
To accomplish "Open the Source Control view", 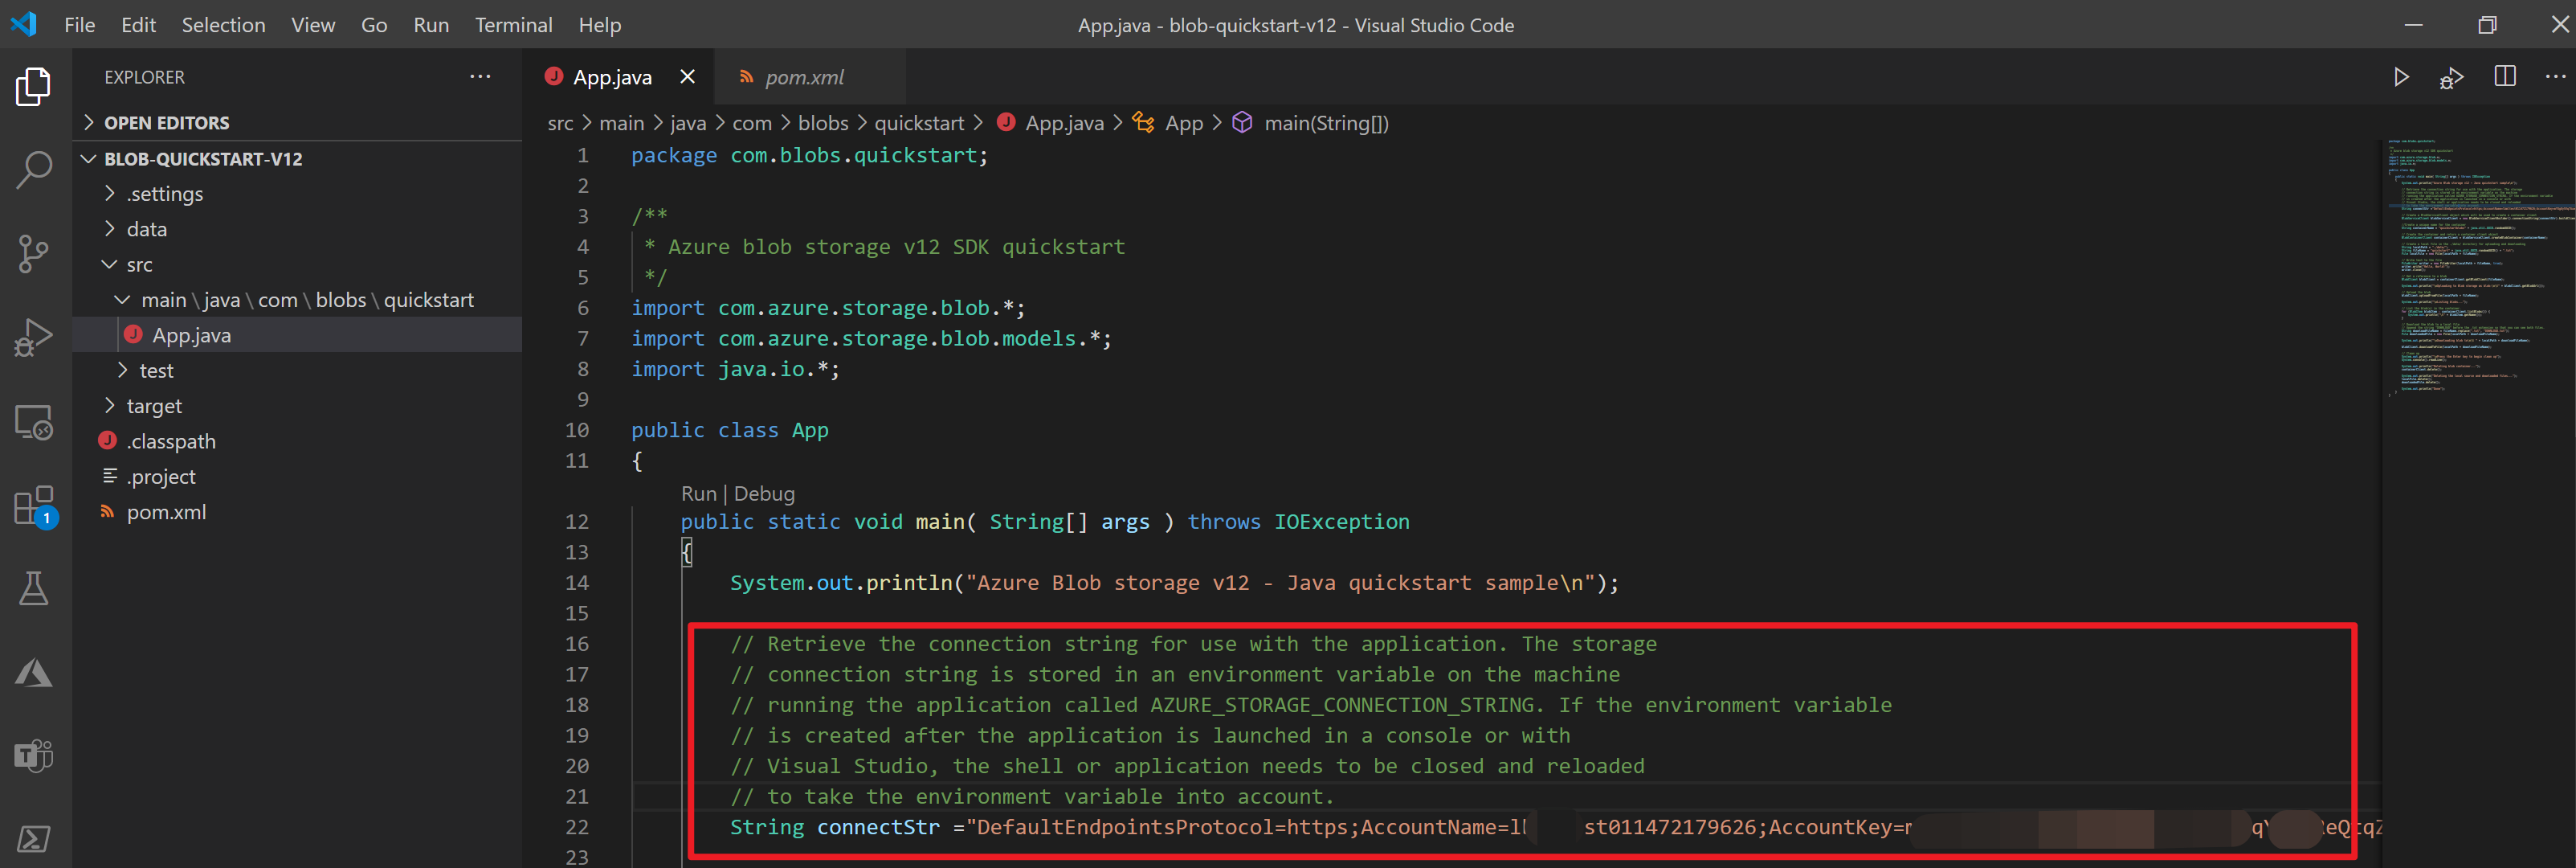I will 34,254.
